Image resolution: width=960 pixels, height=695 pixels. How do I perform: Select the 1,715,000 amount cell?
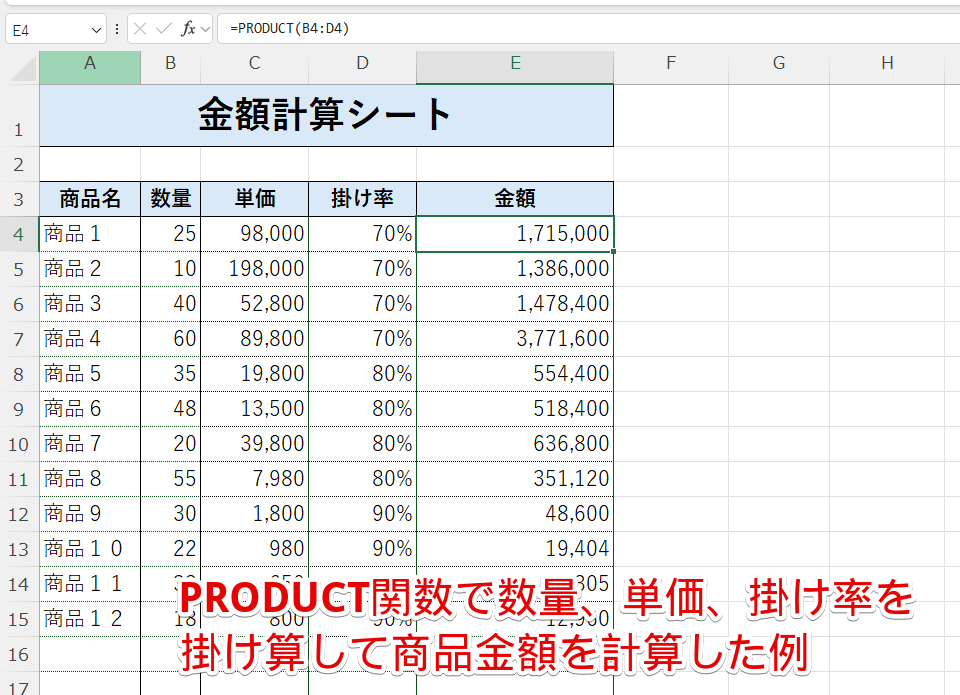pos(514,233)
